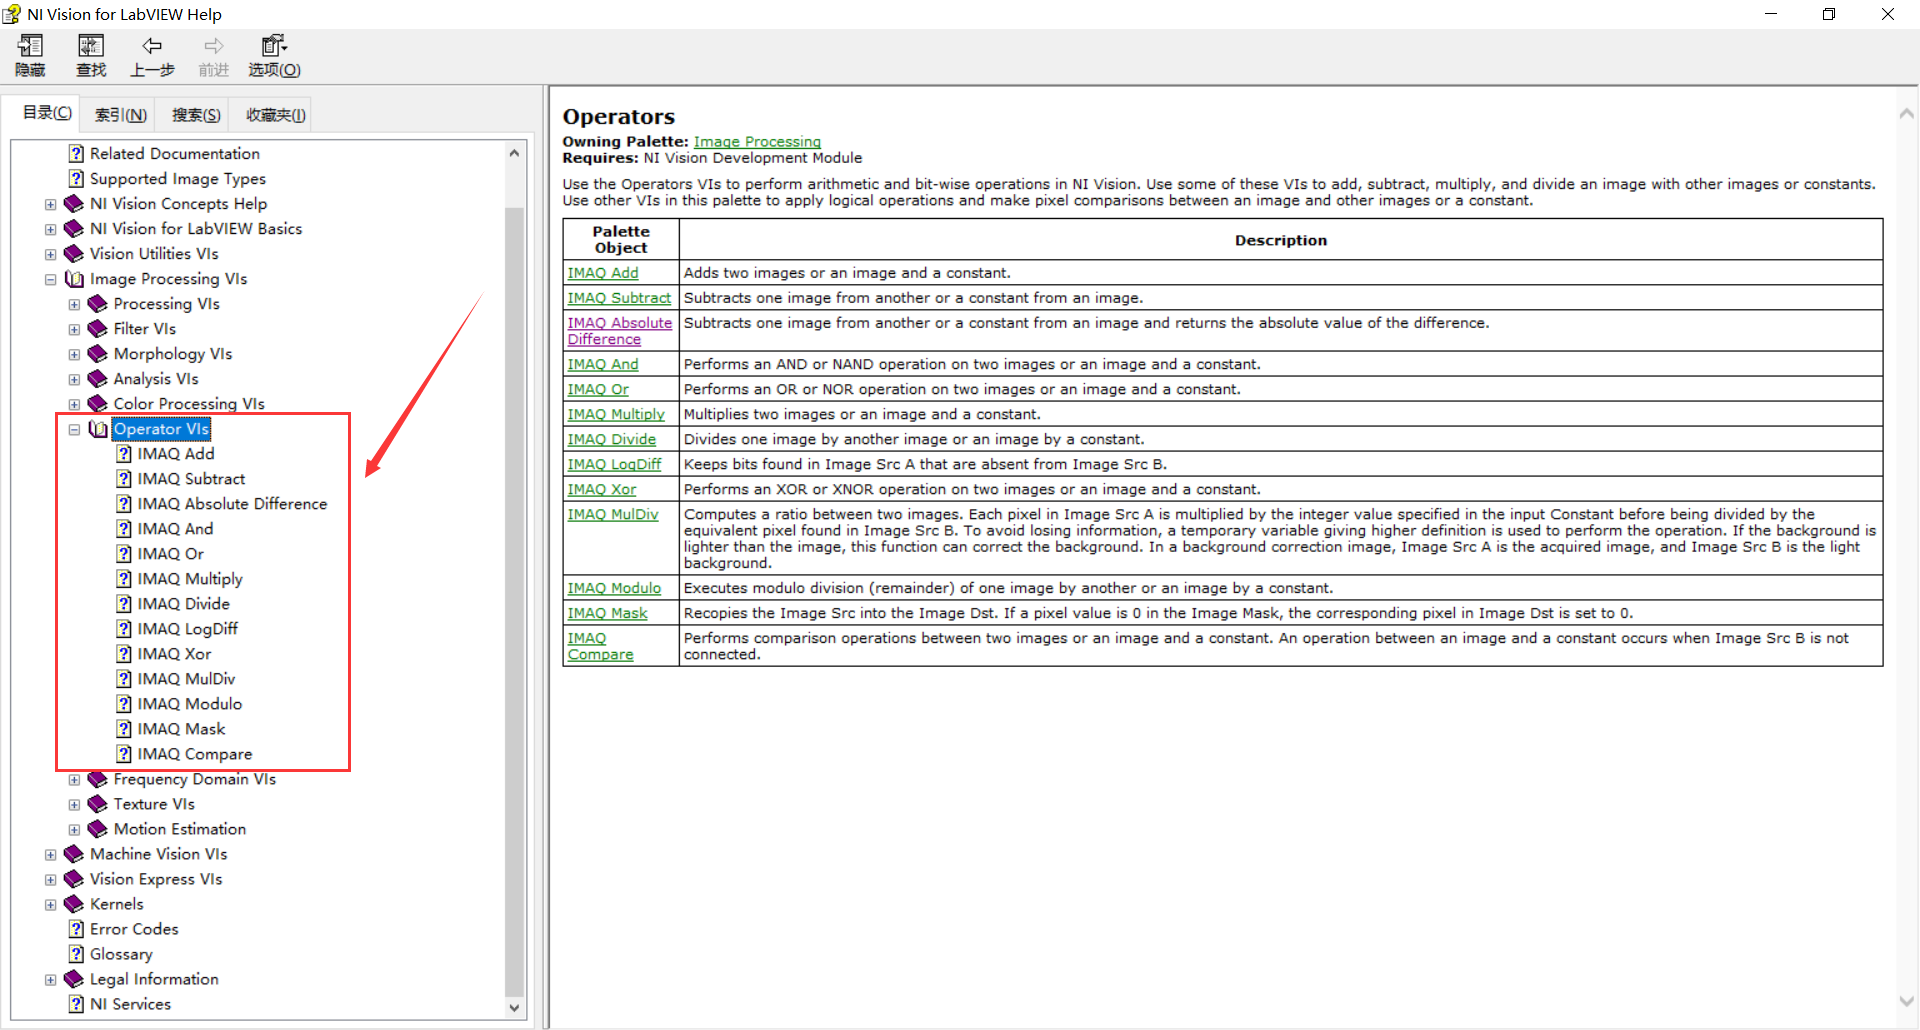Viewport: 1920px width, 1030px height.
Task: Open the IMAQ Multiply link in table
Action: [x=616, y=414]
